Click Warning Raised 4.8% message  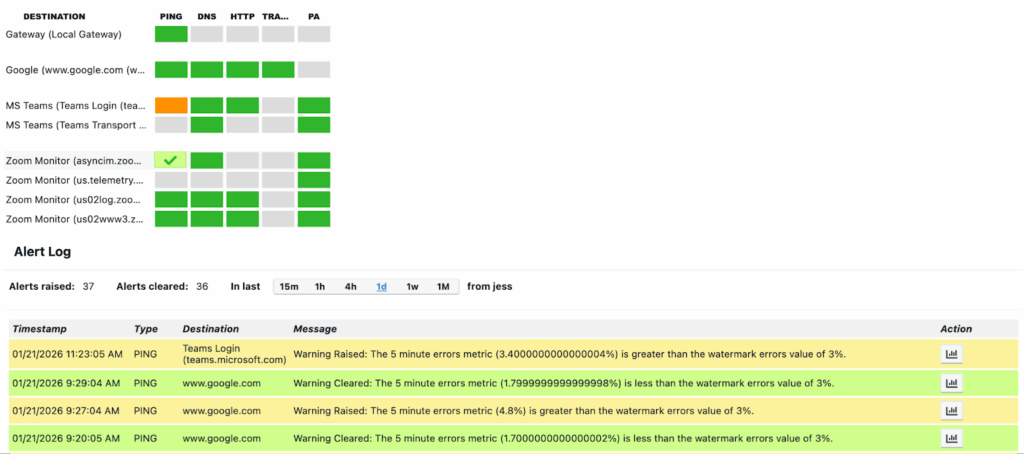click(523, 411)
